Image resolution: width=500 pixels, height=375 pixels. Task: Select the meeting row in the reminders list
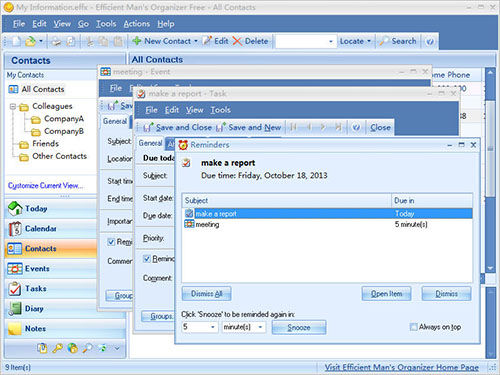(x=328, y=224)
